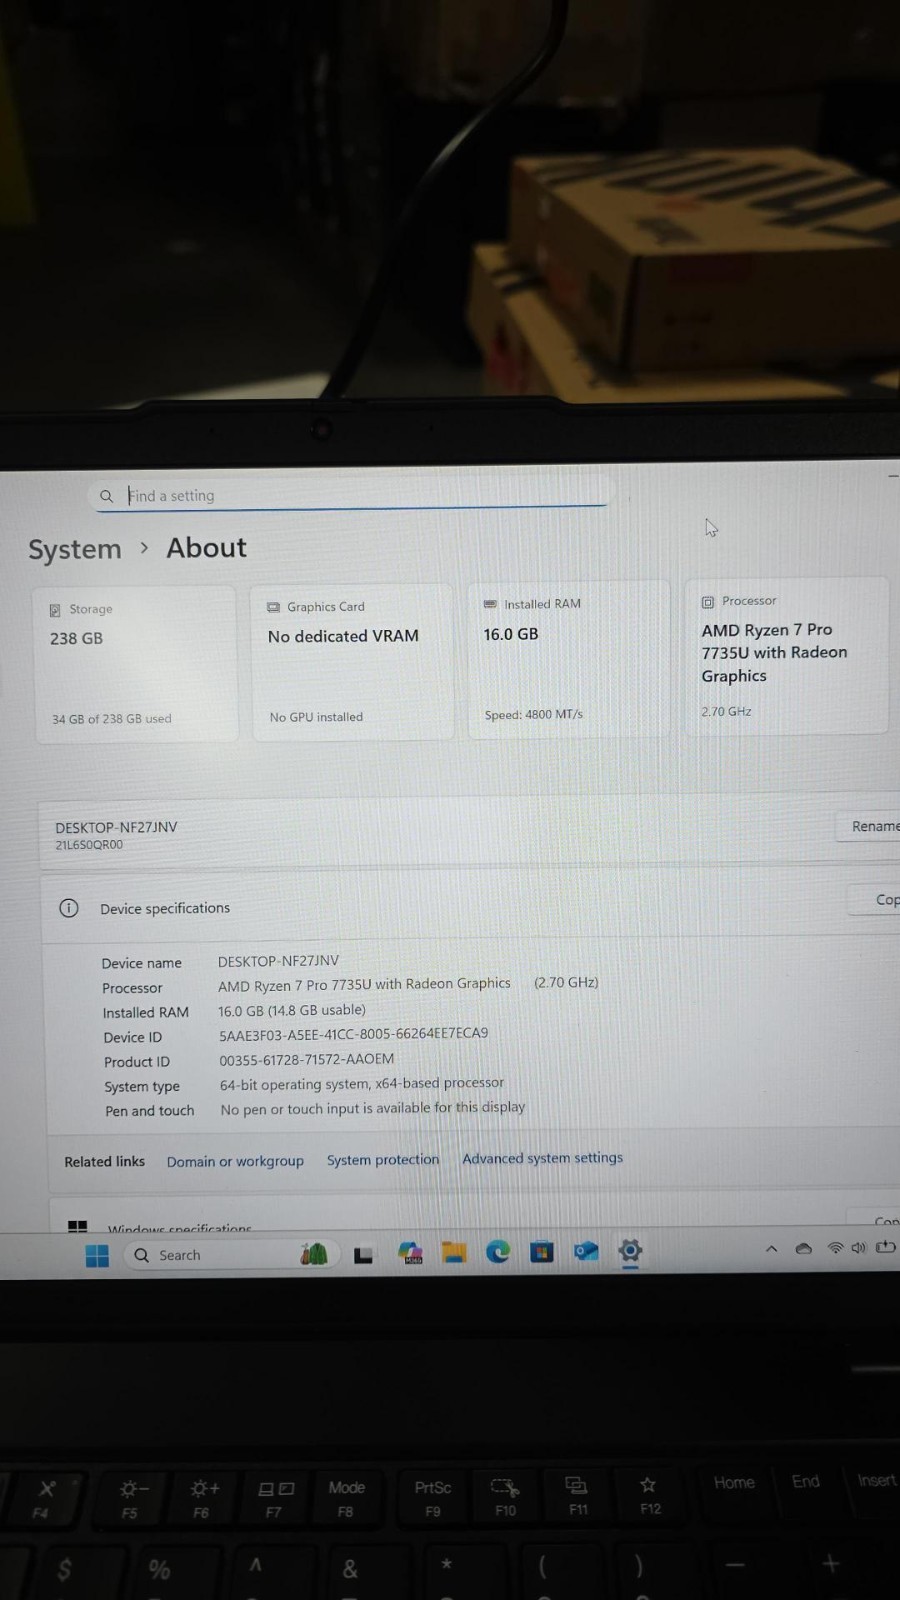Open the Advanced system settings link
Screen dimensions: 900x1600
coord(542,1158)
